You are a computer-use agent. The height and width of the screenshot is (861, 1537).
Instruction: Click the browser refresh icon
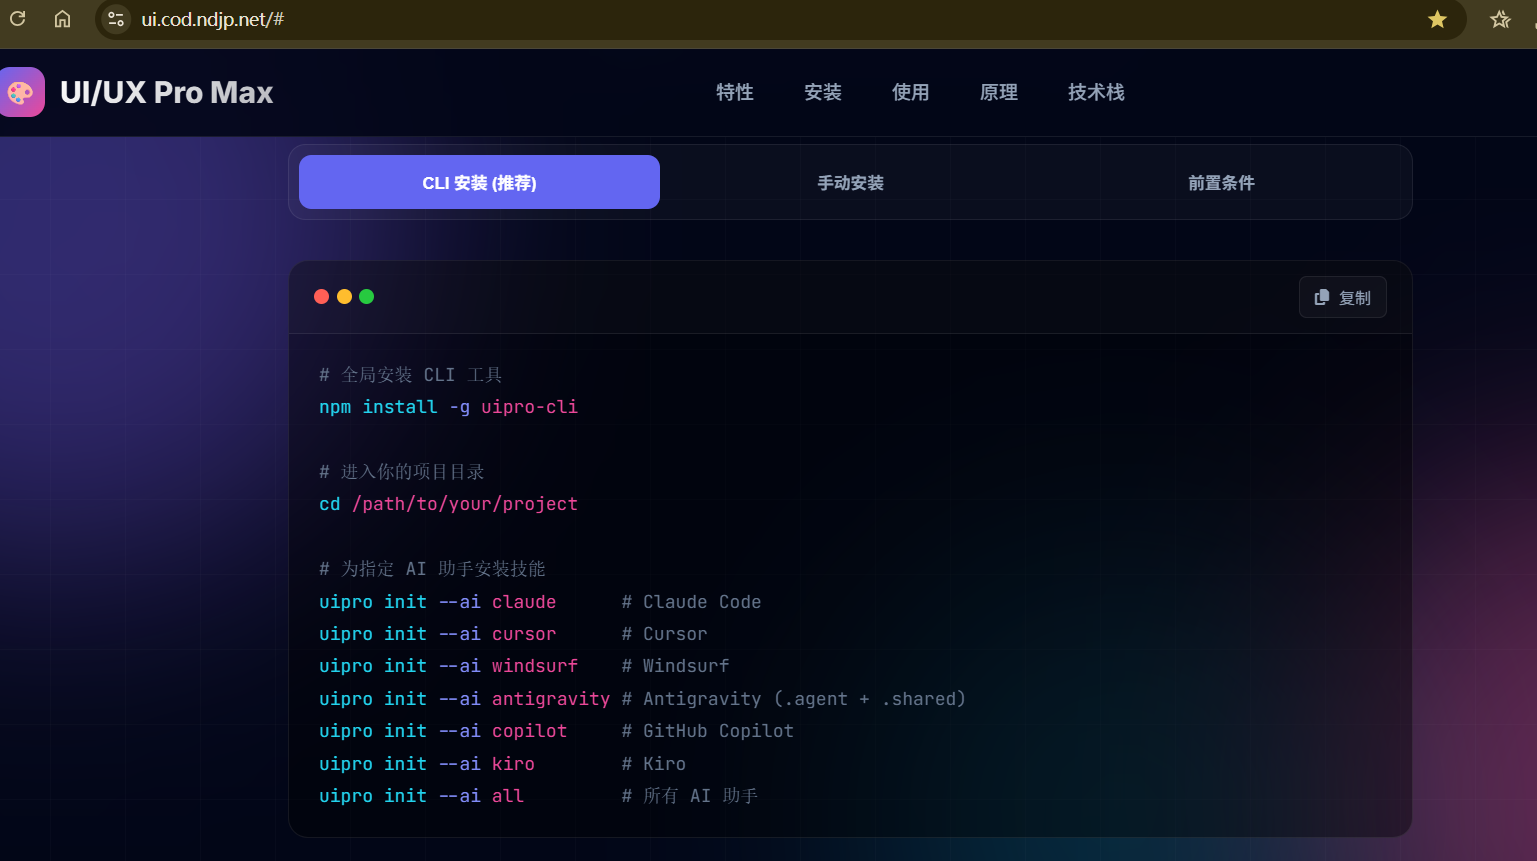(x=16, y=19)
